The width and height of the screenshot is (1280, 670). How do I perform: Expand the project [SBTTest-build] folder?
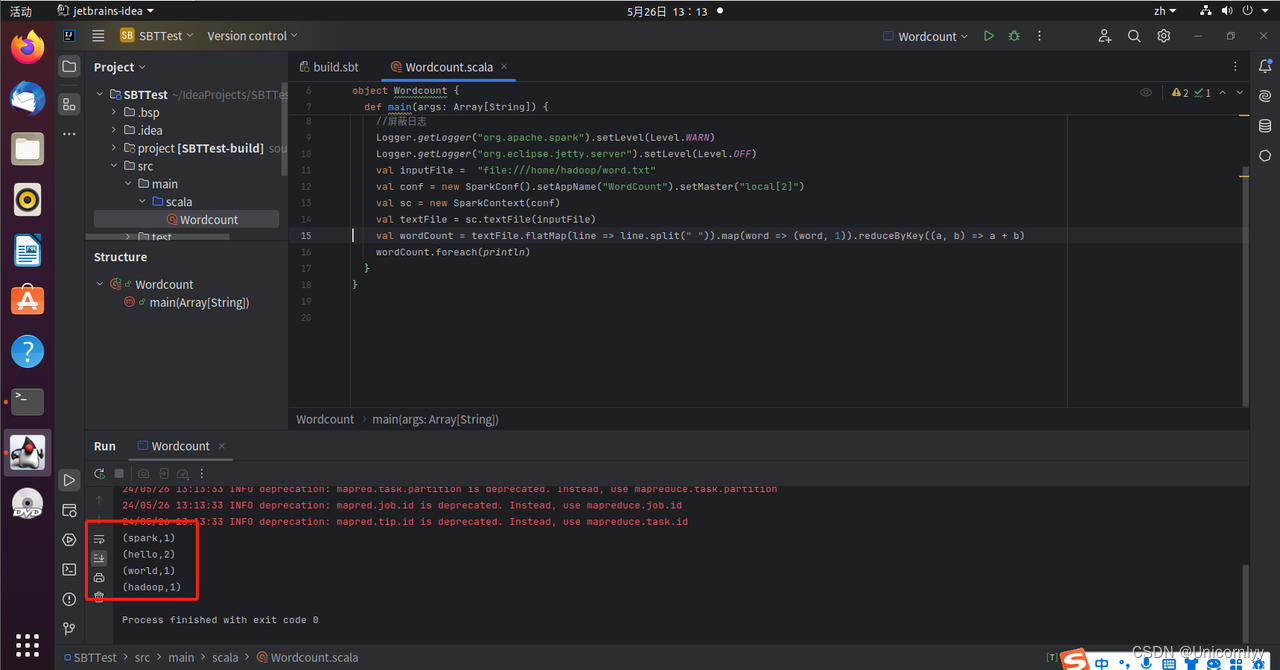tap(115, 148)
